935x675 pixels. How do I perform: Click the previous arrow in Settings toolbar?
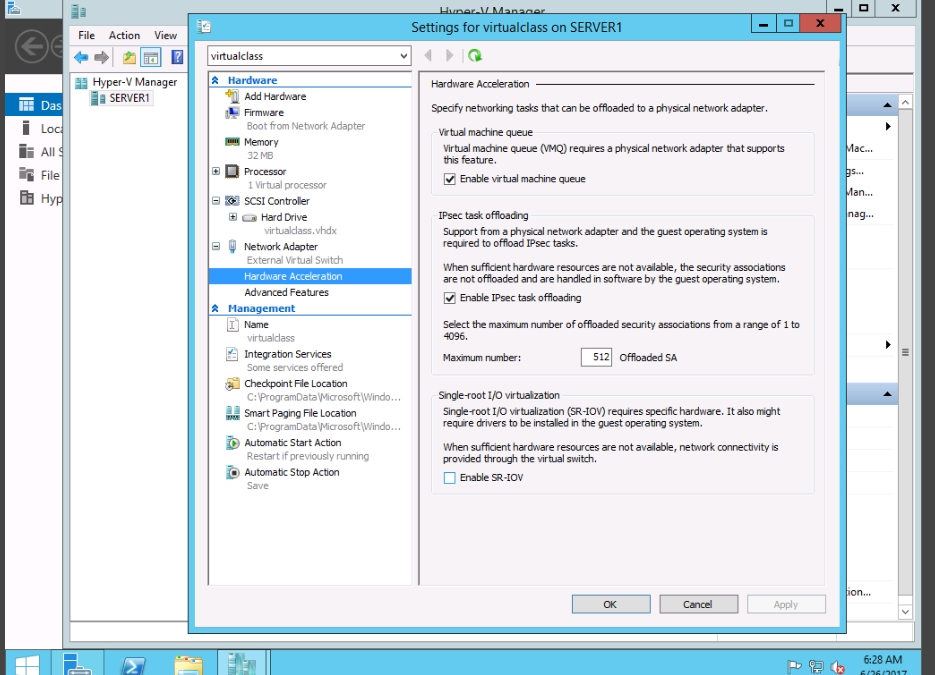[x=428, y=55]
